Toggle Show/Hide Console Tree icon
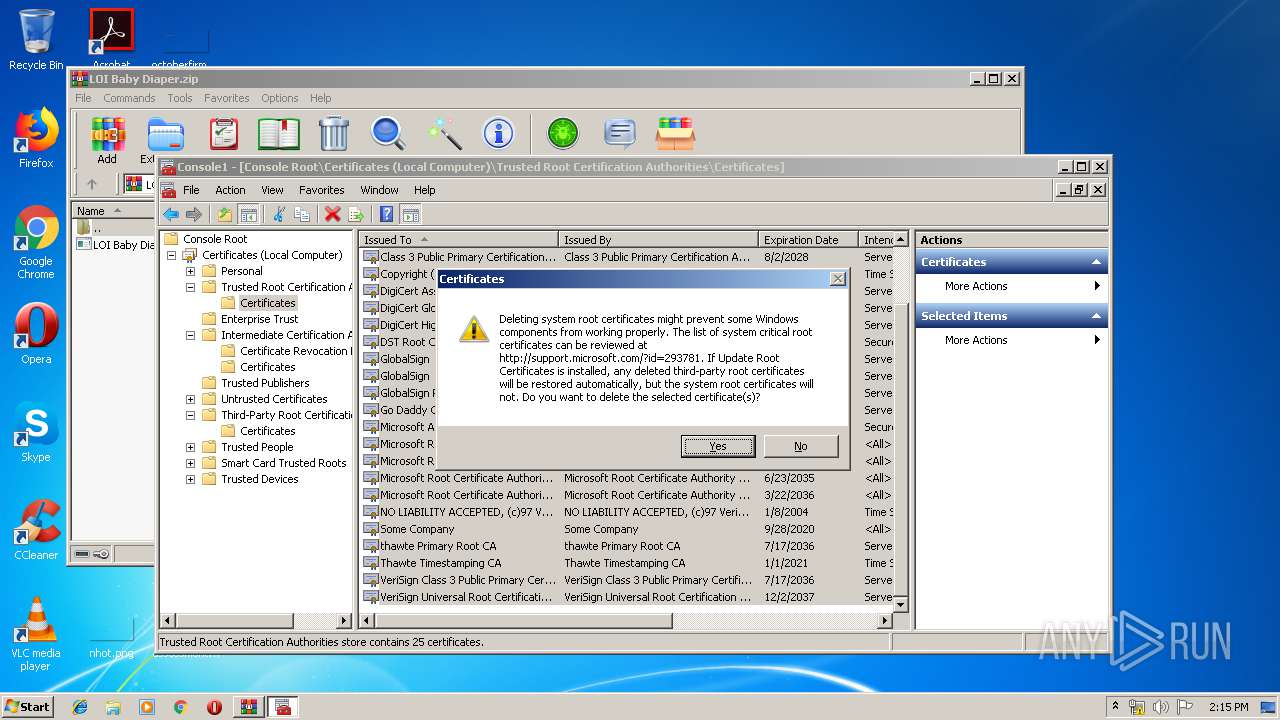Screen dimensions: 1280x720 tap(249, 214)
